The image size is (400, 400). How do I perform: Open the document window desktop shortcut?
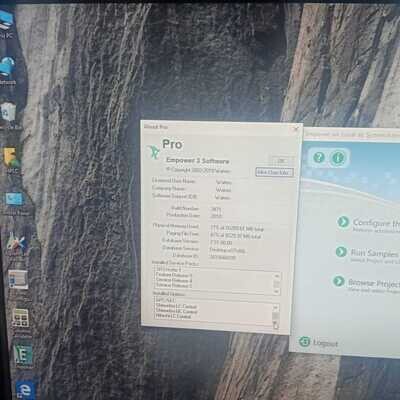(18, 279)
